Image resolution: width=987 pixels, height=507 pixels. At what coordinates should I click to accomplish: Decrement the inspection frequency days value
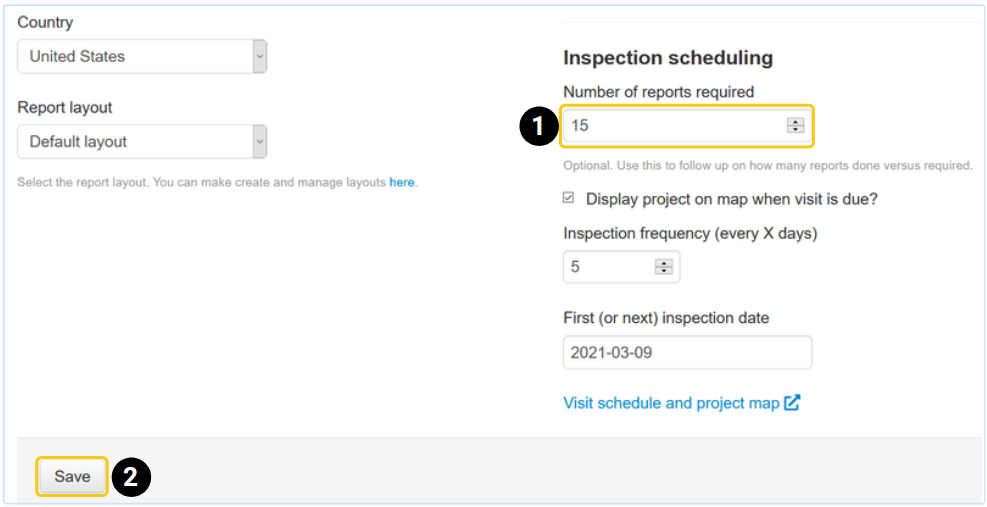coord(664,271)
